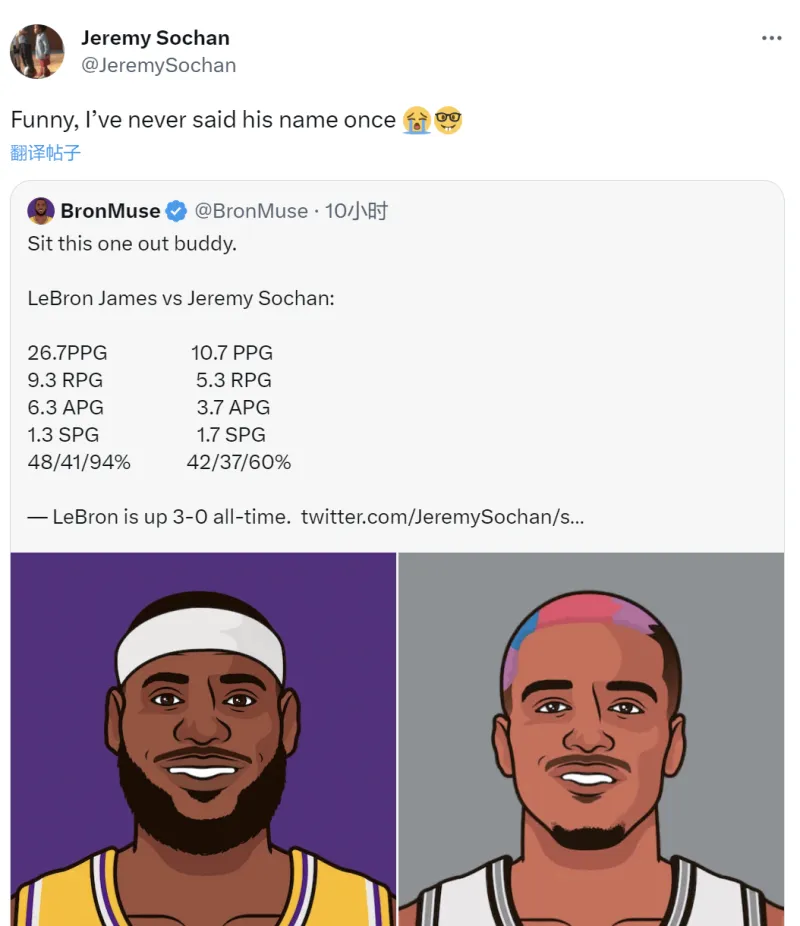
Task: Click BronMuse's small profile avatar
Action: 41,211
